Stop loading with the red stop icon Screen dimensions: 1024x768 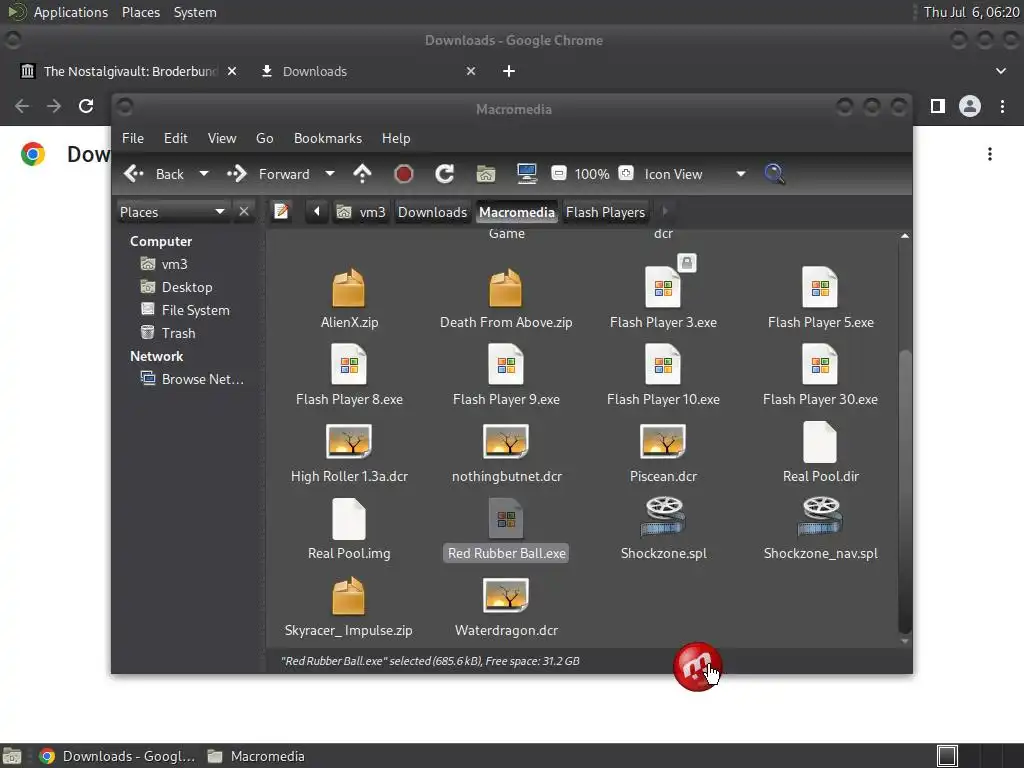click(x=404, y=174)
